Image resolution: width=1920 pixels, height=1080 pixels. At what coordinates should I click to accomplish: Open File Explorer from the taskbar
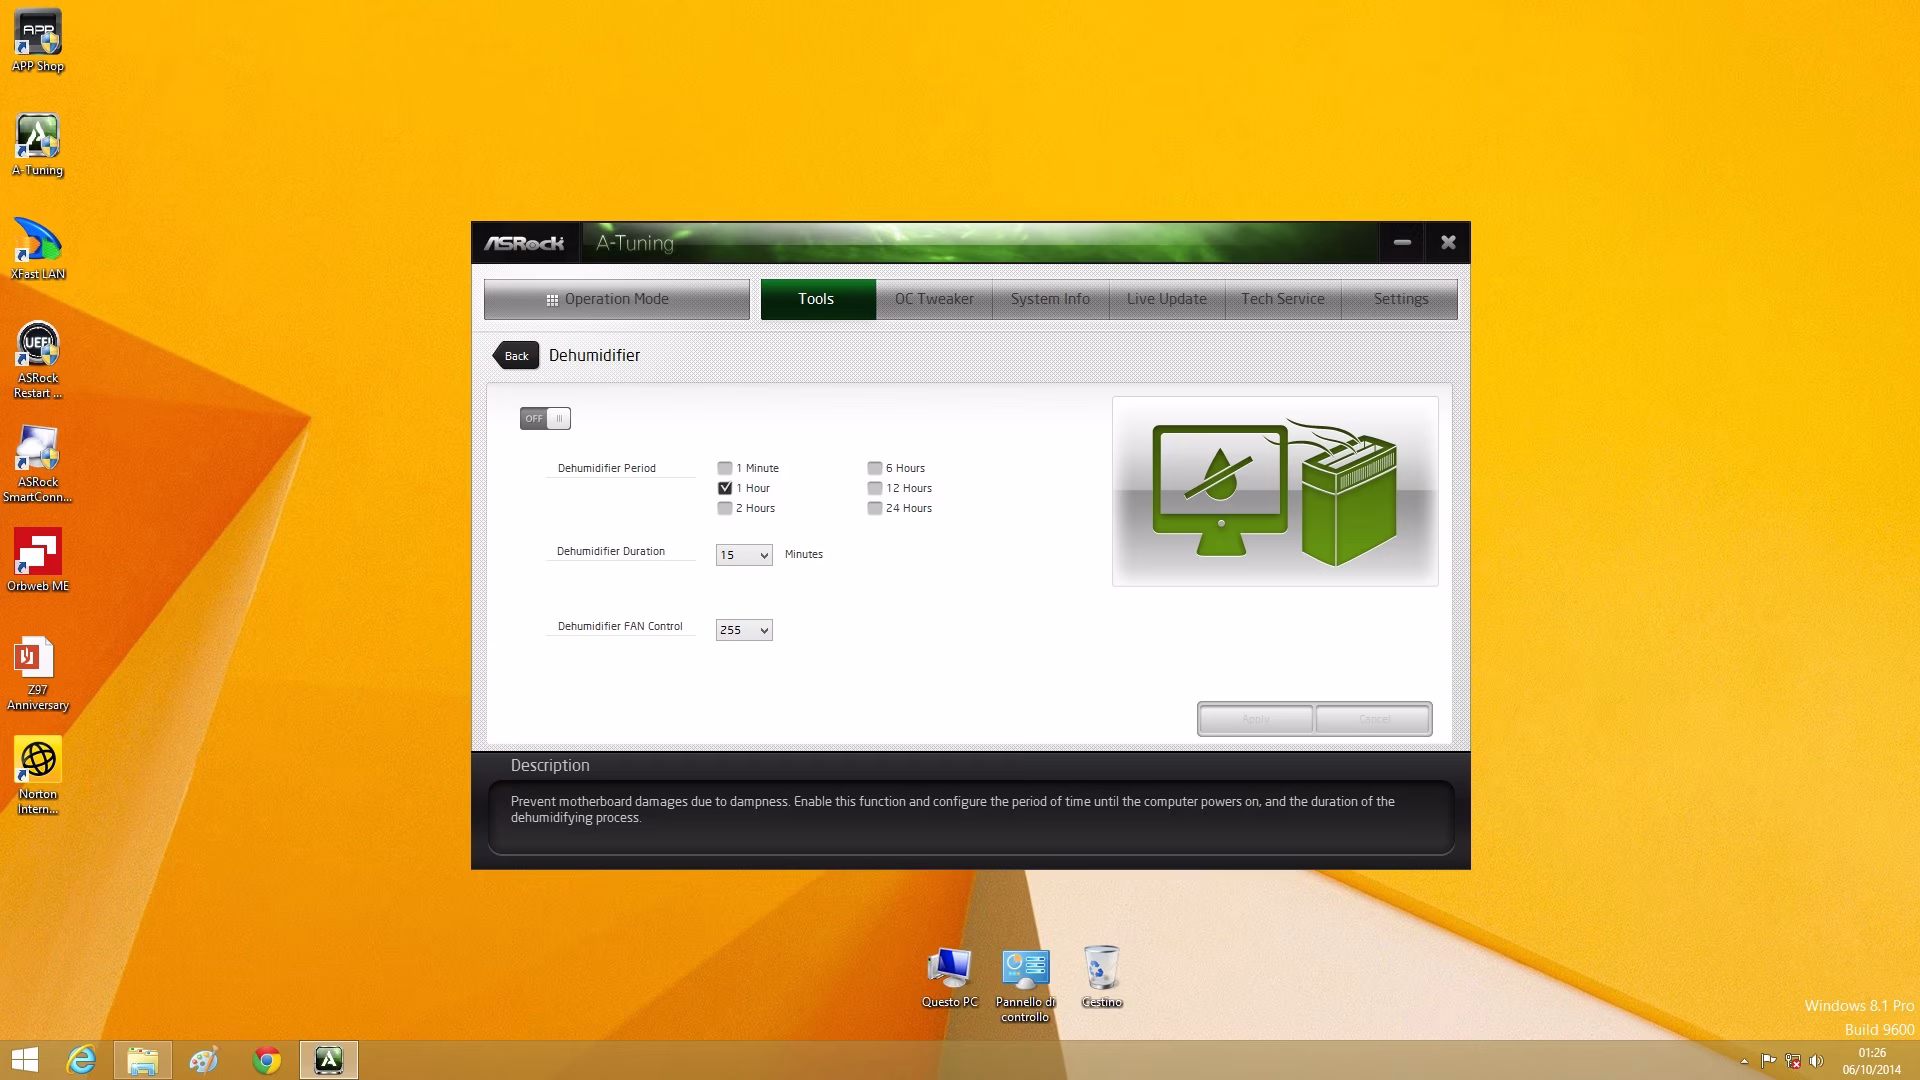click(x=142, y=1060)
